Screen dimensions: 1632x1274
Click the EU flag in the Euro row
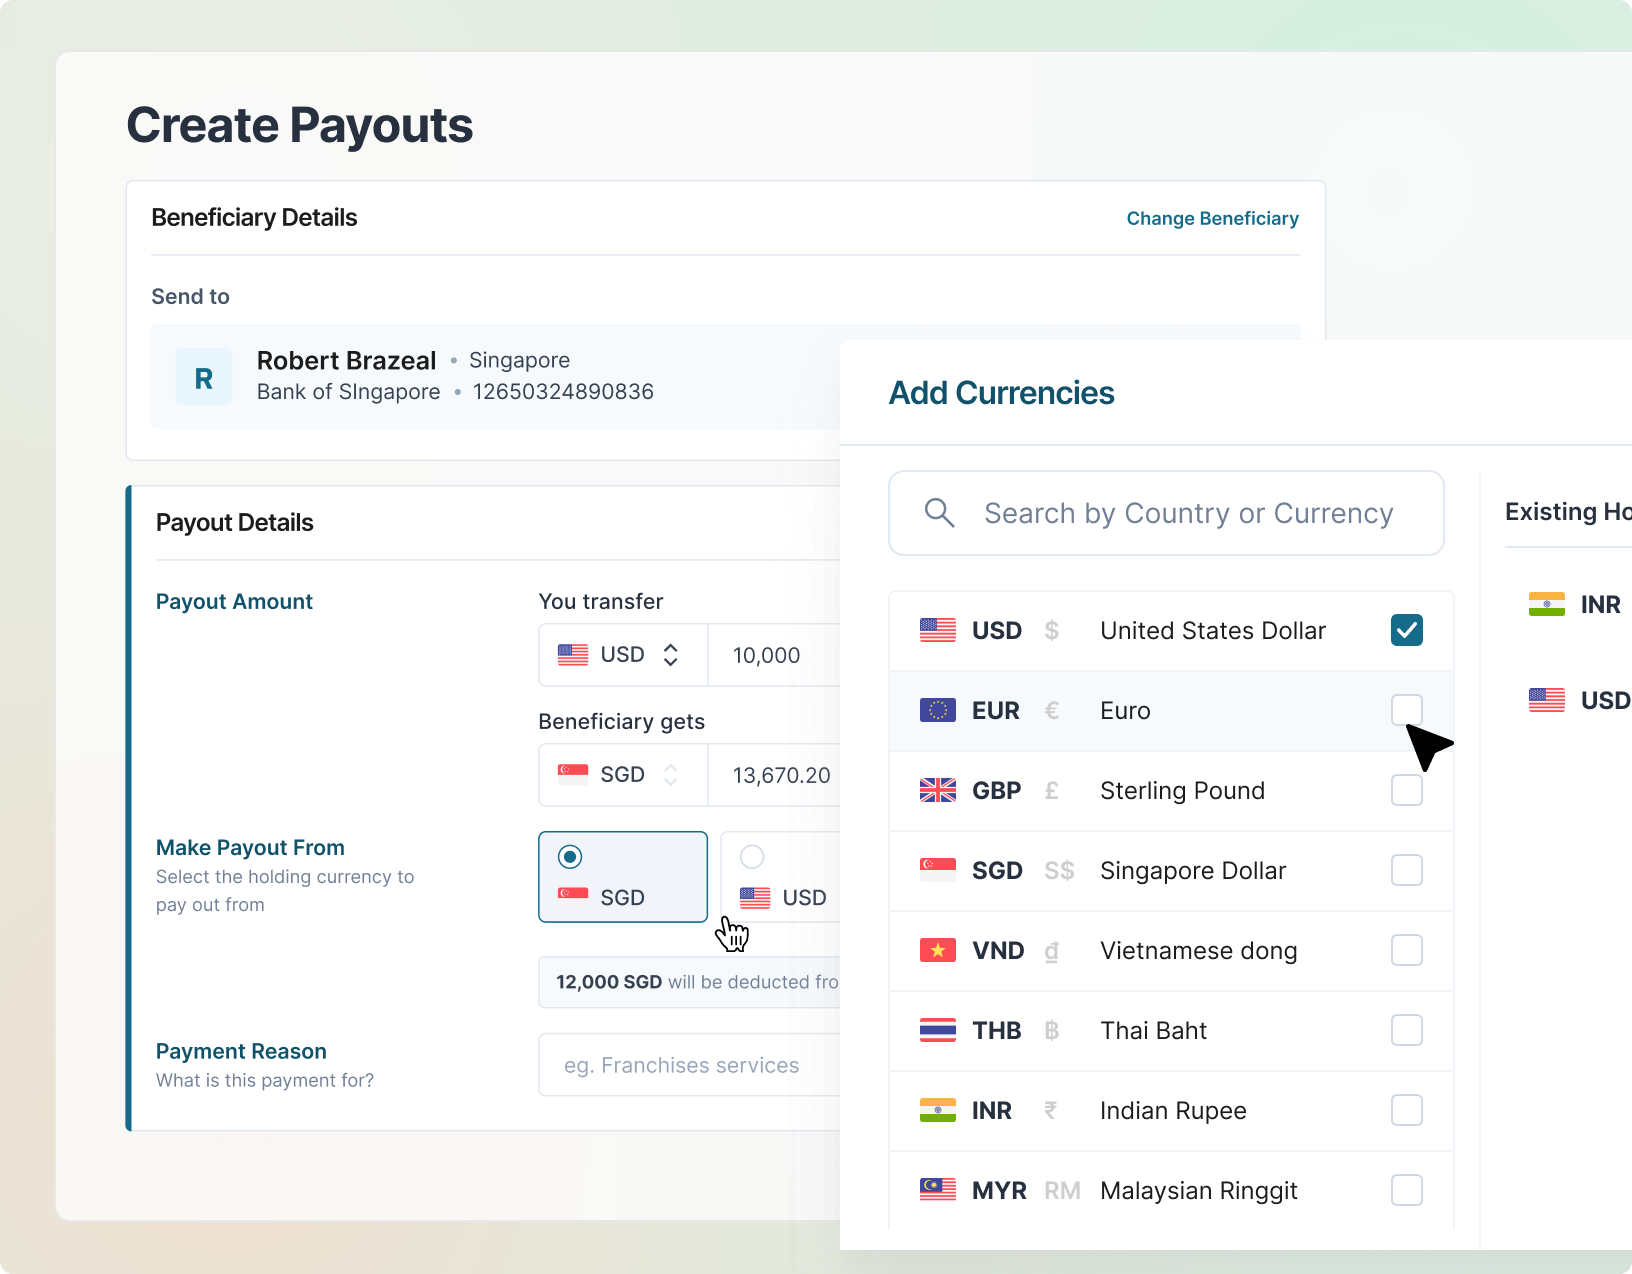coord(938,710)
